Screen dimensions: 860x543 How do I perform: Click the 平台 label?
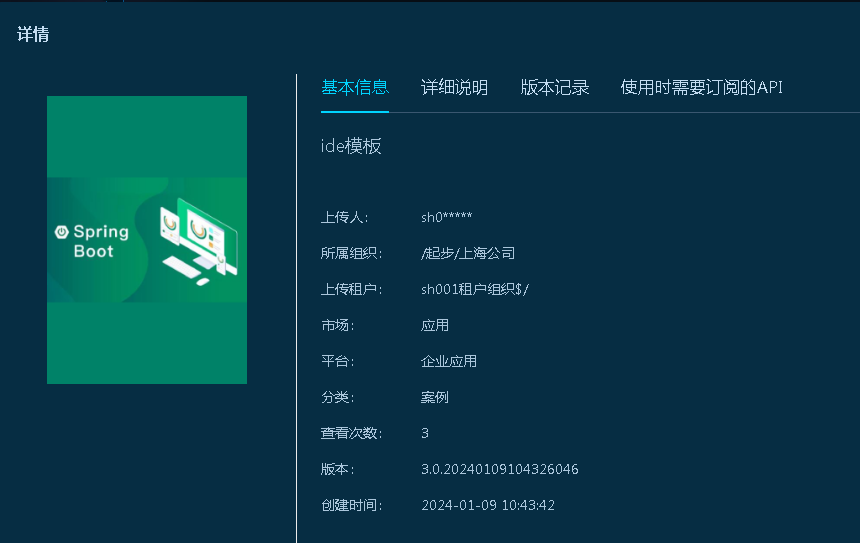pos(337,361)
